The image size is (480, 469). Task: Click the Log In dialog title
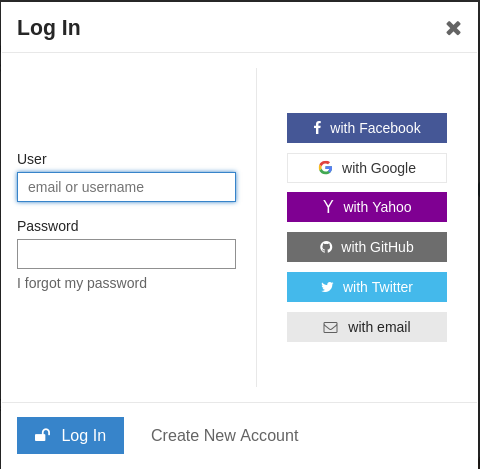coord(49,29)
